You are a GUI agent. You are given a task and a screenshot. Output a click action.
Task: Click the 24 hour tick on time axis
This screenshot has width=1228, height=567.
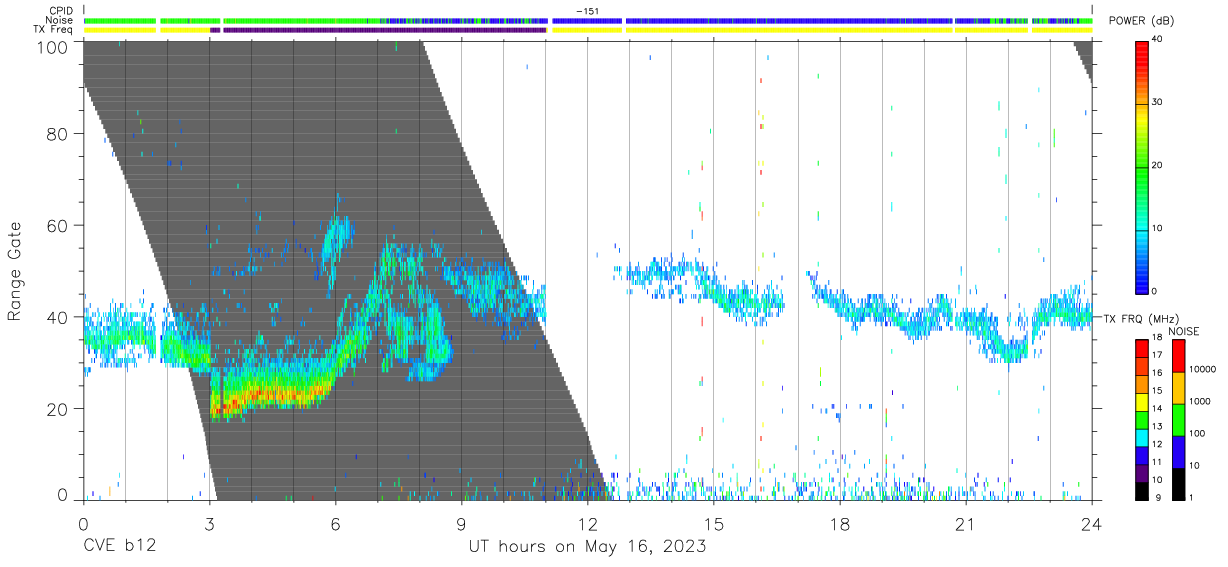pyautogui.click(x=1092, y=524)
